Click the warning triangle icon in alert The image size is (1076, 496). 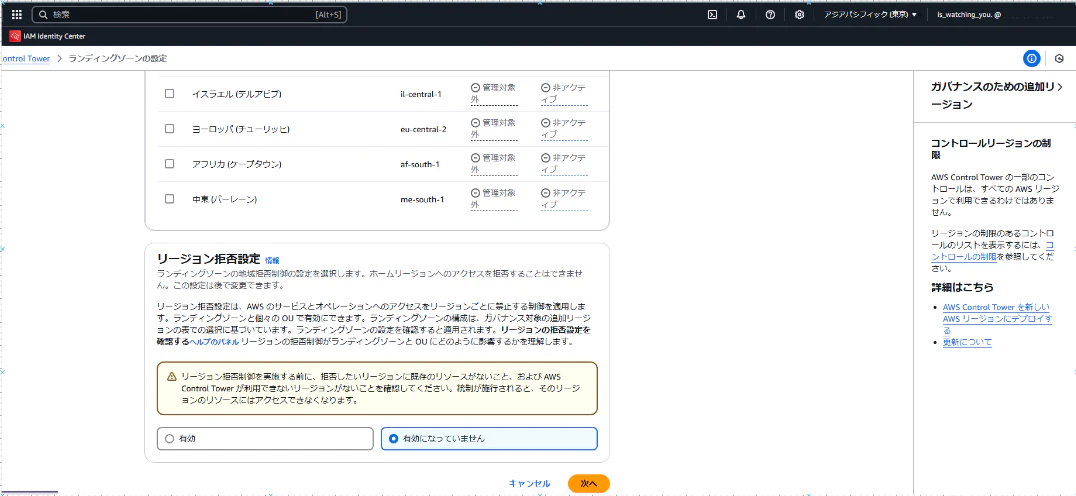click(x=171, y=377)
